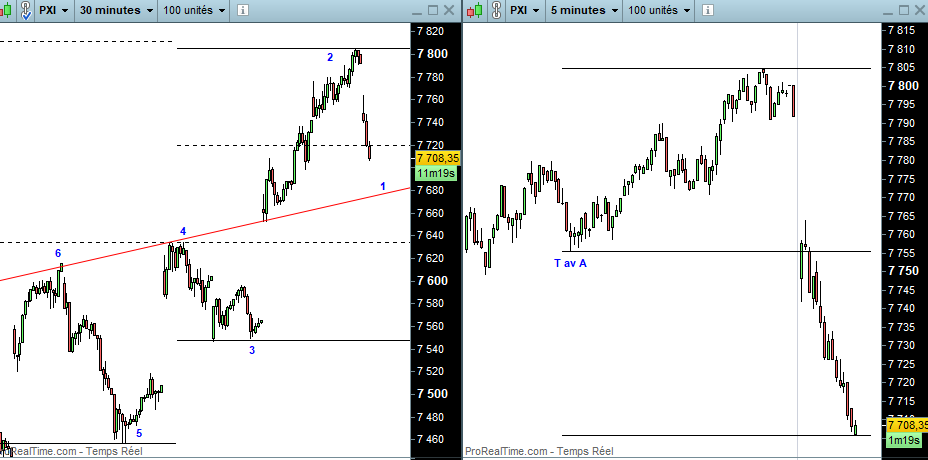Select wave label '3' below the horizontal line
The height and width of the screenshot is (460, 928).
[x=252, y=350]
